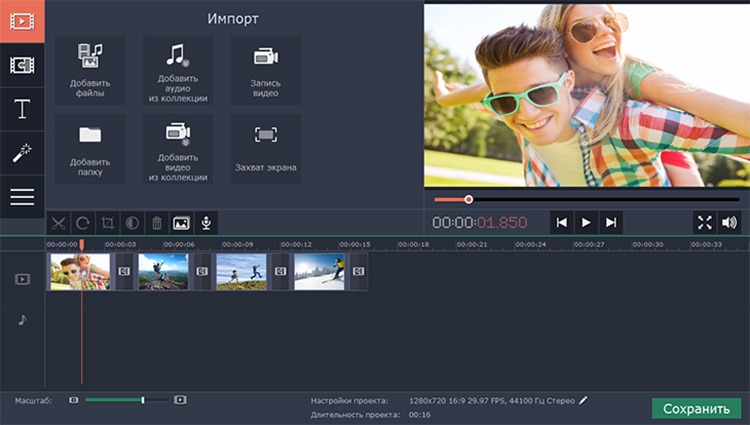
Task: Select the crop tool
Action: [x=108, y=223]
